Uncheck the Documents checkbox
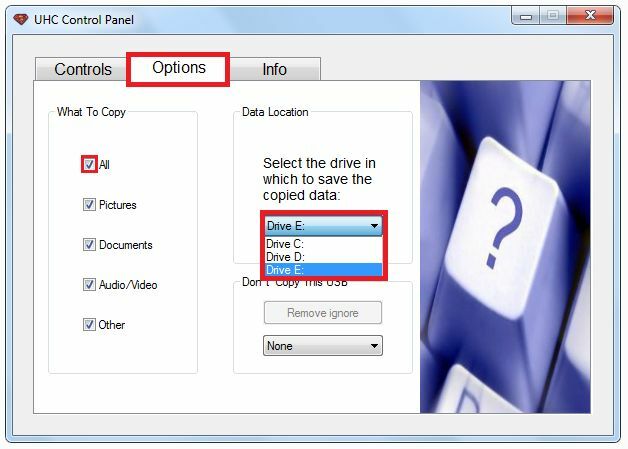Viewport: 628px width, 449px height. coord(89,244)
